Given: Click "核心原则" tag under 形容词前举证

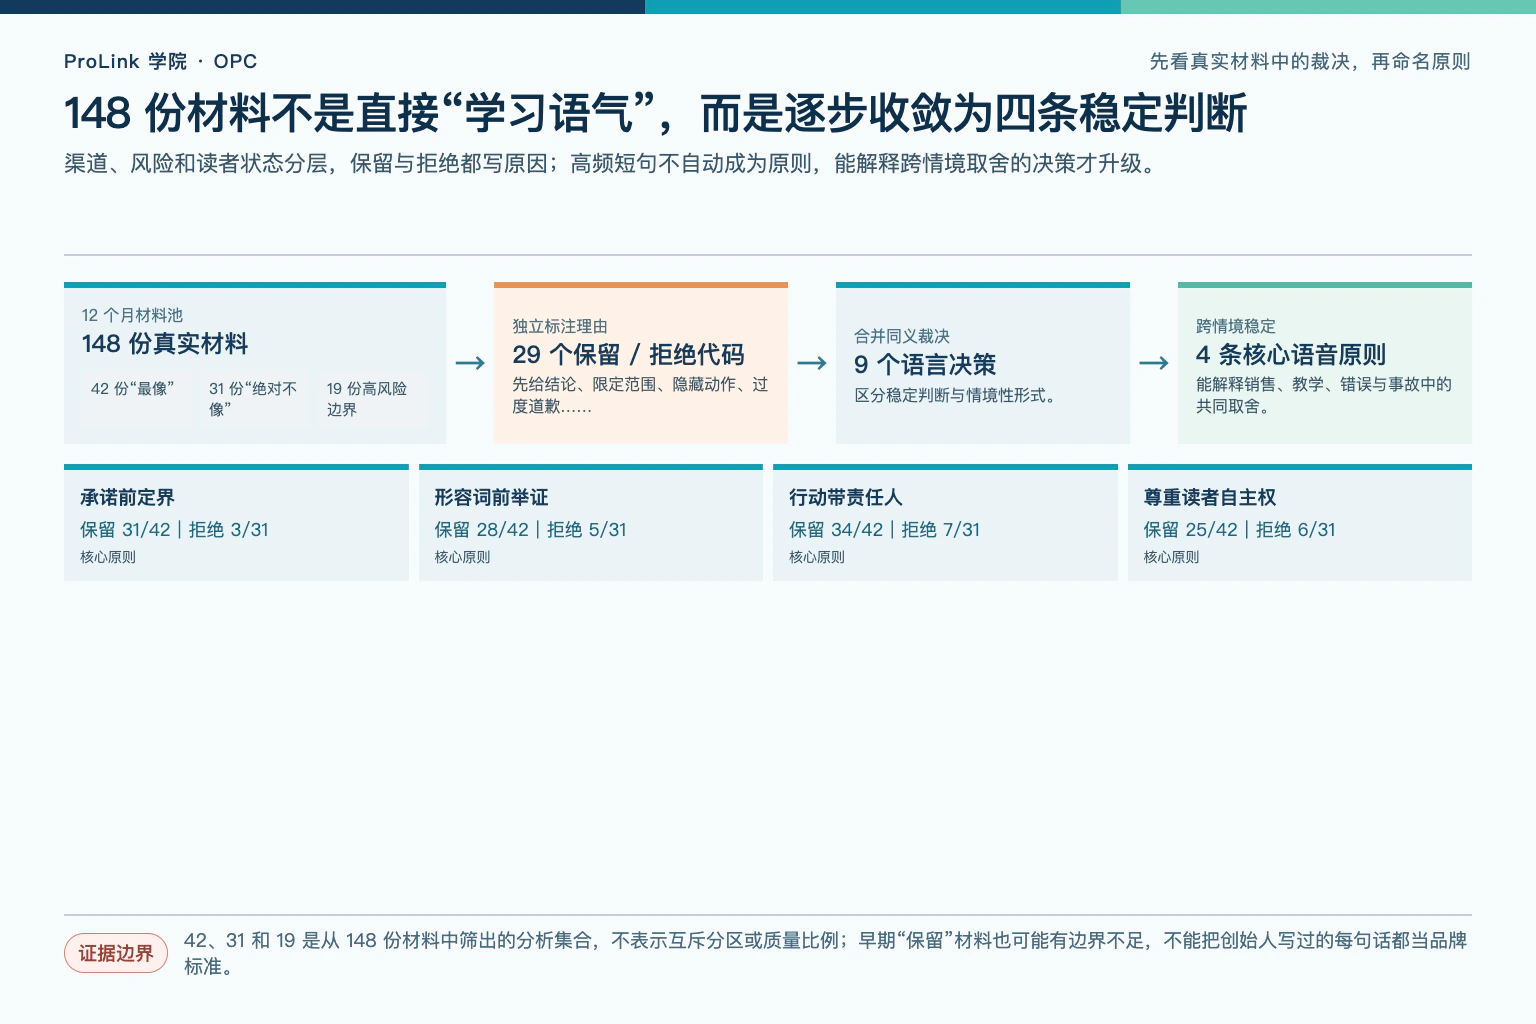Looking at the screenshot, I should [462, 557].
